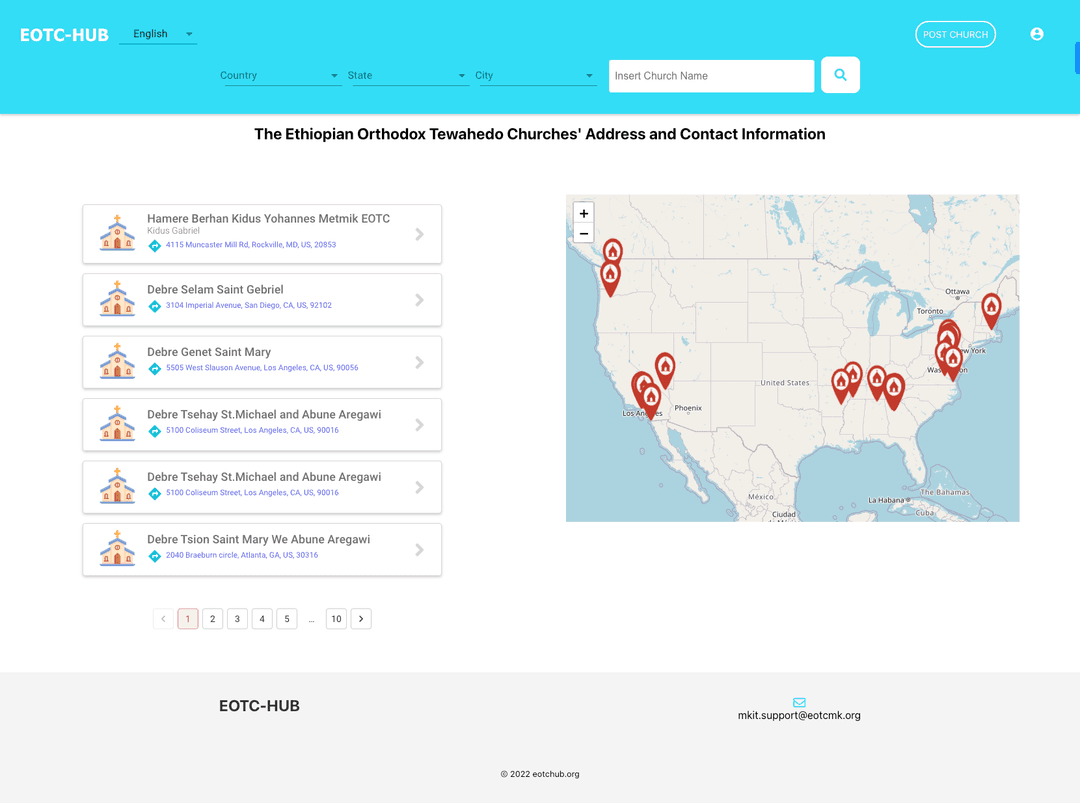This screenshot has width=1080, height=803.
Task: Click the church marker northeast of New York
Action: coord(991,308)
